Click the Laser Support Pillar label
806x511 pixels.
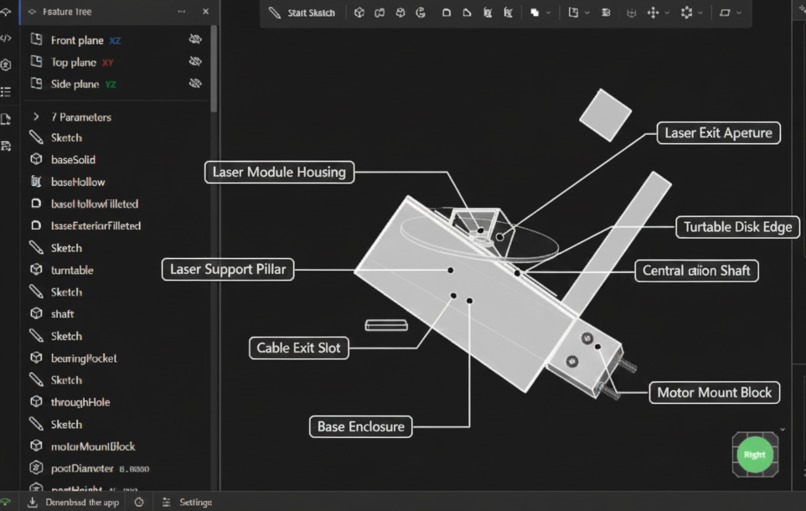[x=228, y=269]
